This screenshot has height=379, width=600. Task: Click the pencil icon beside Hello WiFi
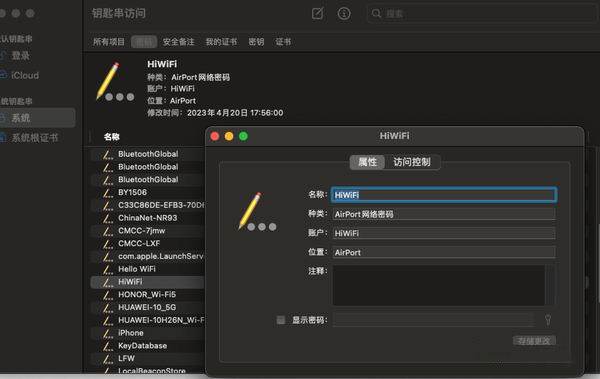coord(108,270)
